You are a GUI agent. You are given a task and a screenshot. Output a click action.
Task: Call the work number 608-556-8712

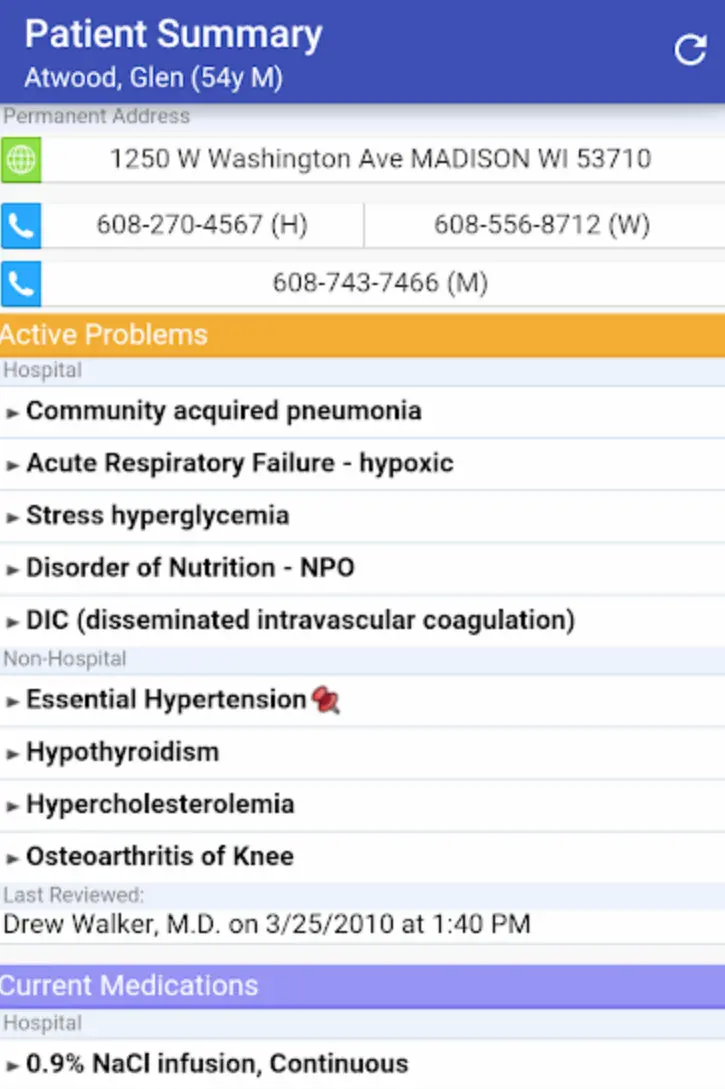(541, 225)
